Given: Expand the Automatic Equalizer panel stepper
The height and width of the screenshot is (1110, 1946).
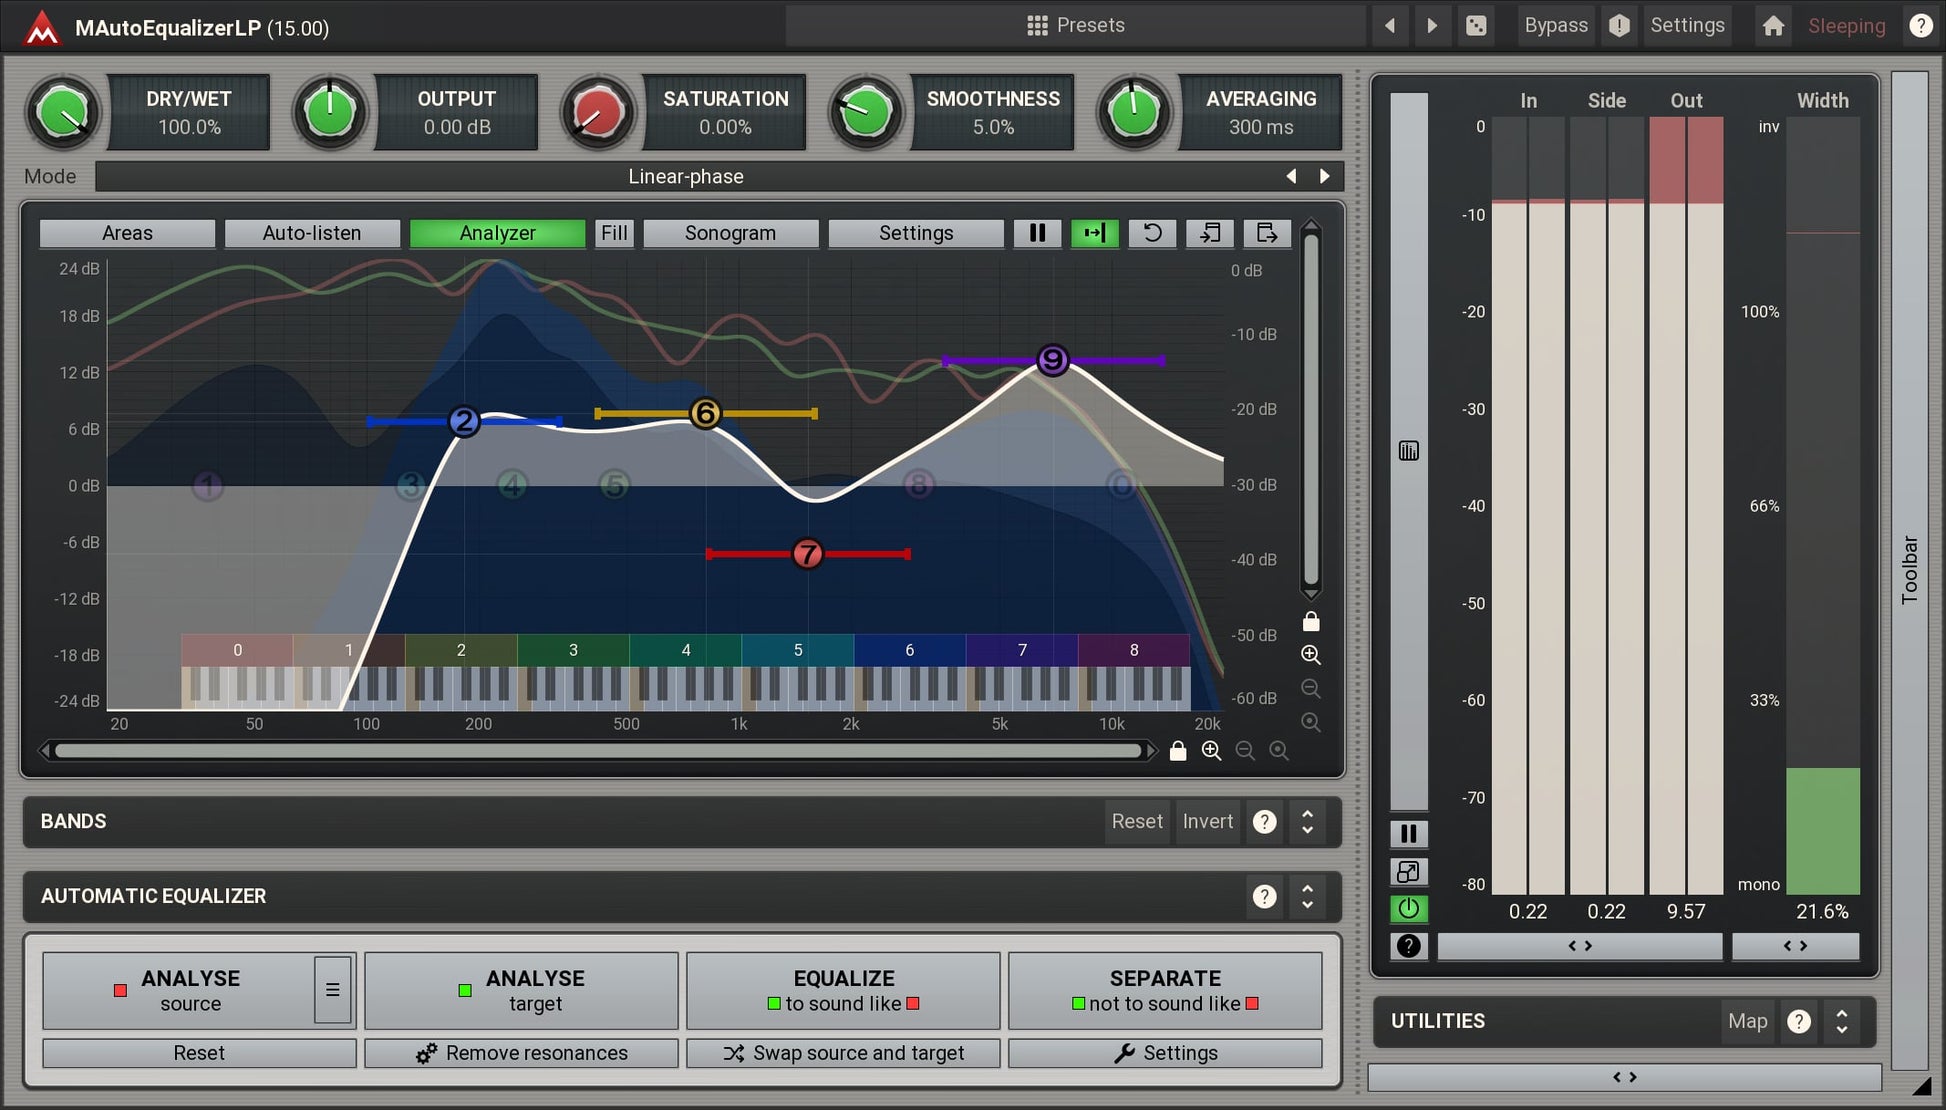Looking at the screenshot, I should coord(1307,897).
